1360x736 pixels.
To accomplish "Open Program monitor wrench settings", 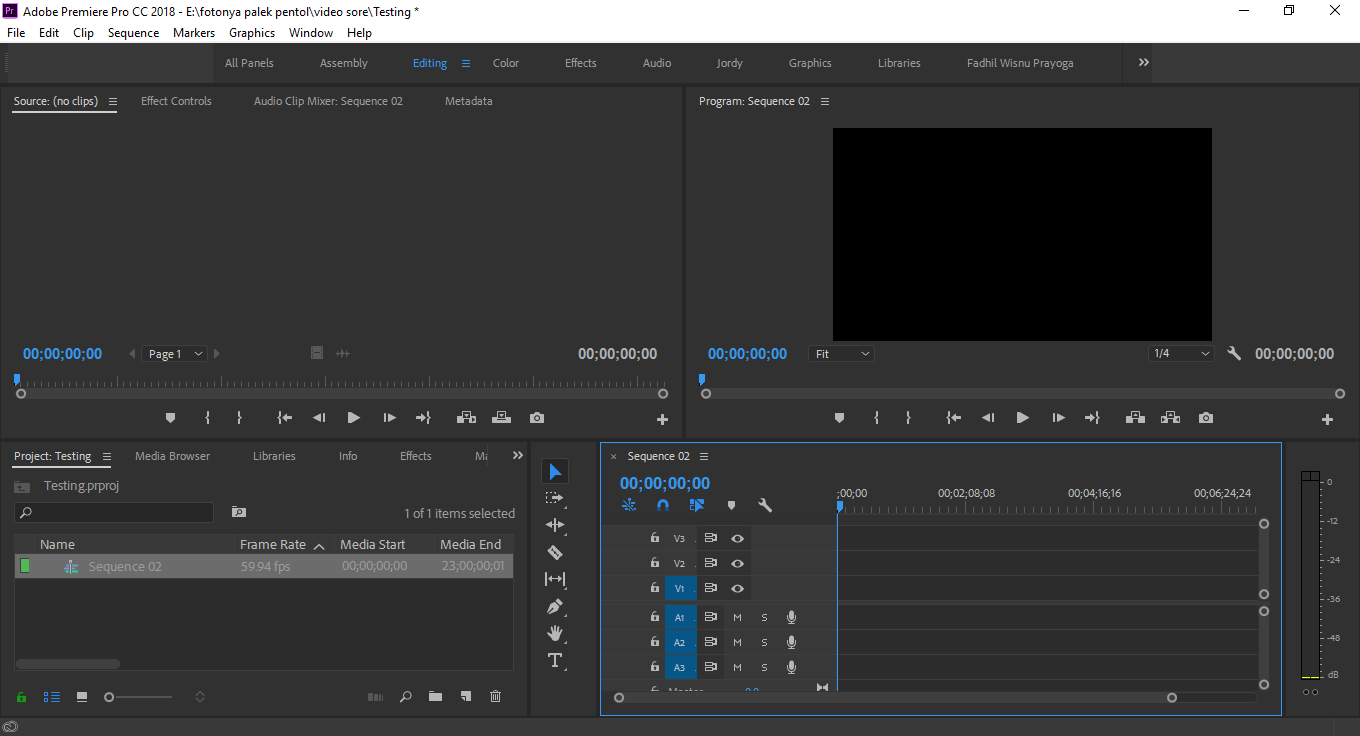I will pos(1234,354).
